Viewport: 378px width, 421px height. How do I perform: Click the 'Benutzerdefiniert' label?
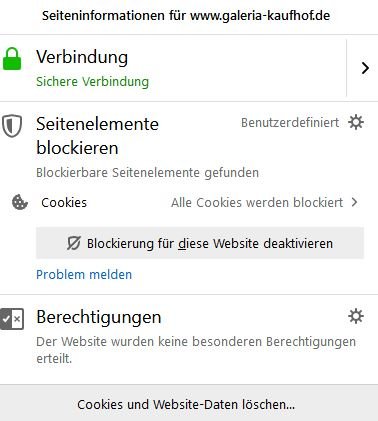point(290,123)
